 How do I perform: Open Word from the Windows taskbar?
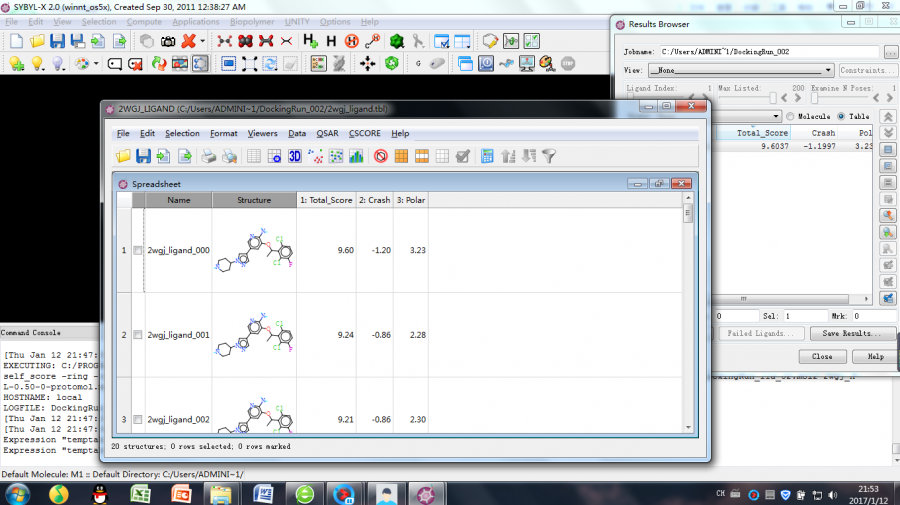263,494
